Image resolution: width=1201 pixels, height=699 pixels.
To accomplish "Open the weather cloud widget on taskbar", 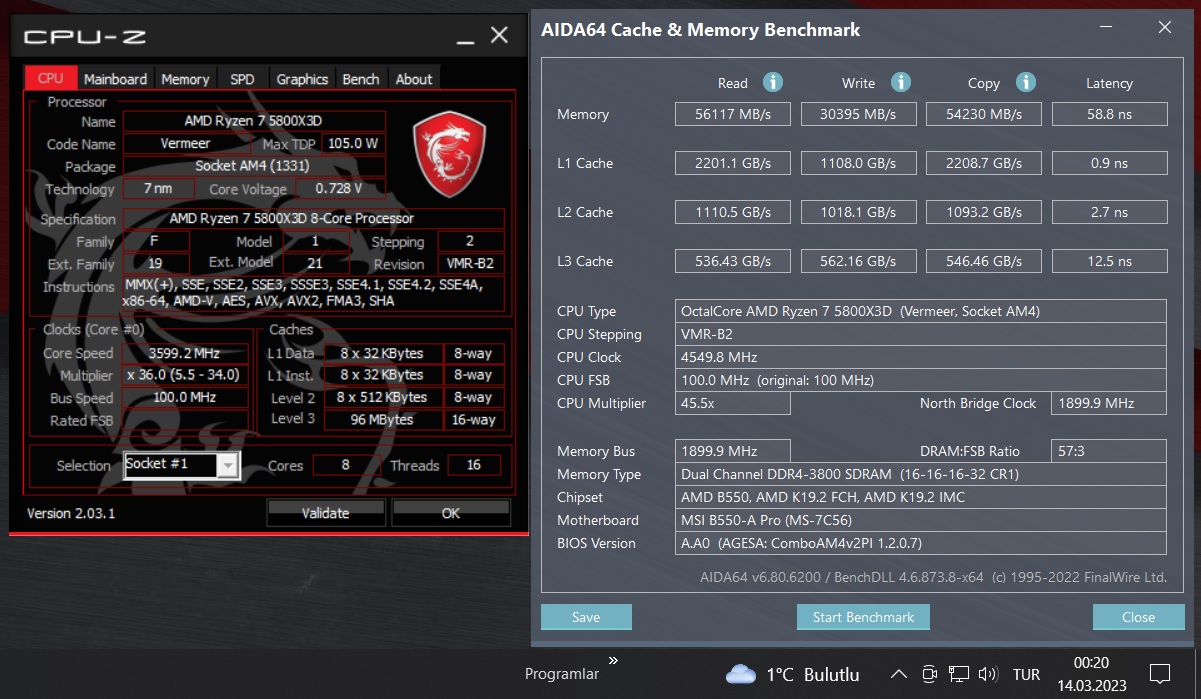I will click(741, 674).
